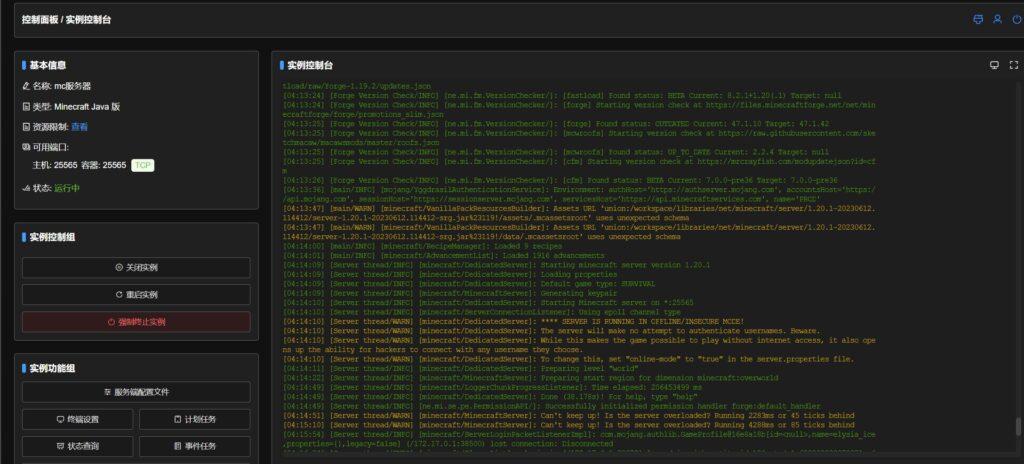The image size is (1024, 464).
Task: Click the 主机: 25565 port text
Action: pyautogui.click(x=55, y=165)
